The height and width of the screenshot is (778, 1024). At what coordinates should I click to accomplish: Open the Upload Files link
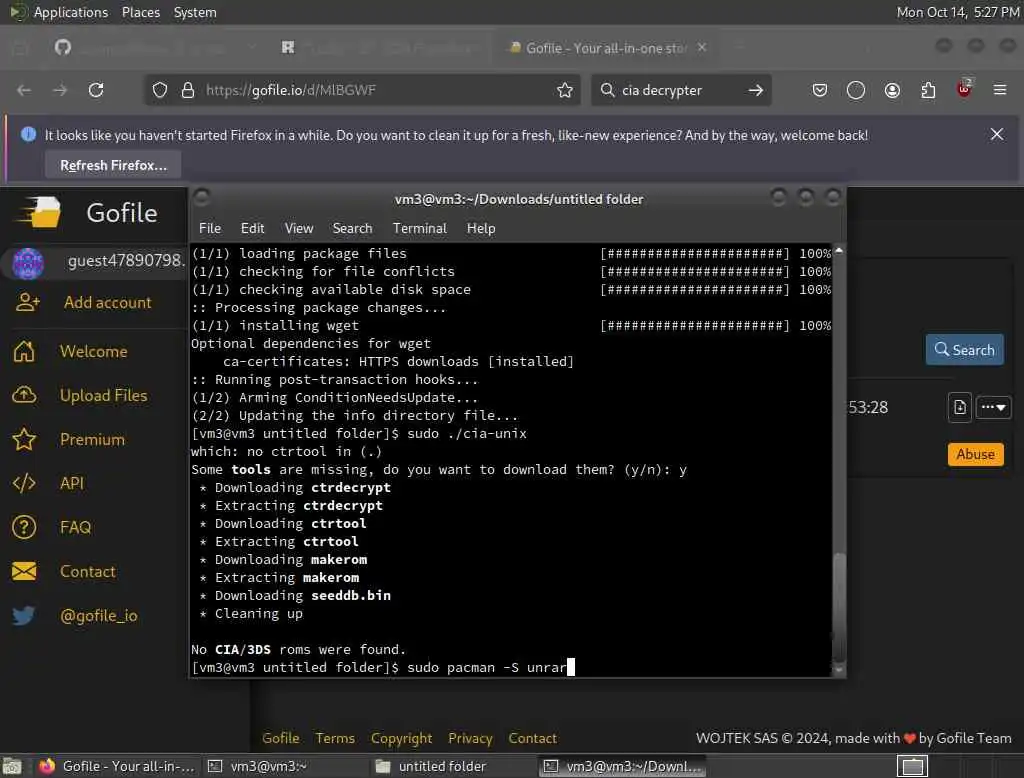pyautogui.click(x=104, y=395)
